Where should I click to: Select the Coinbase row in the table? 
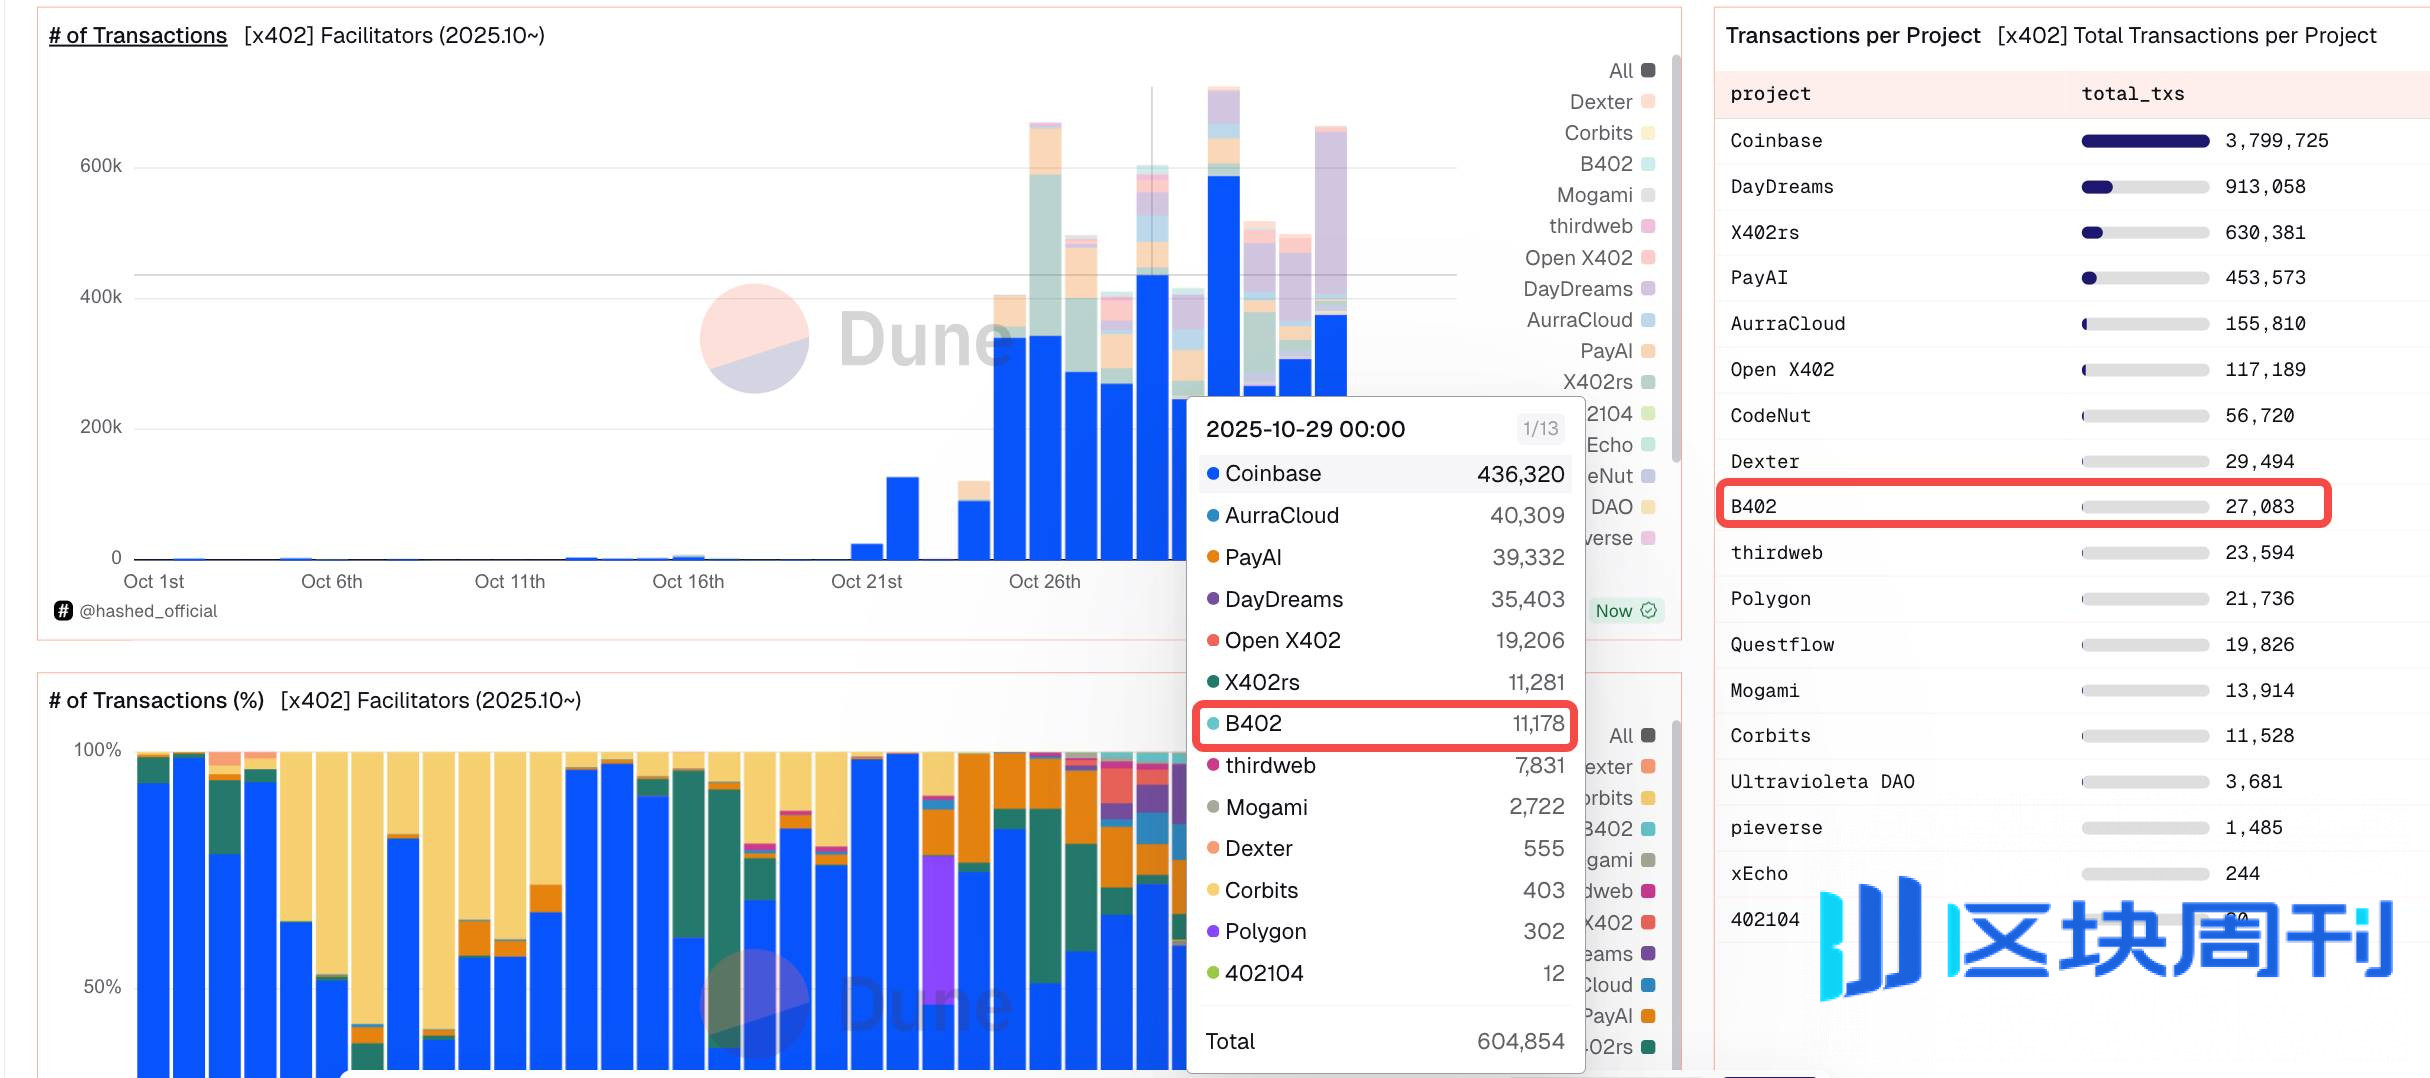(x=1776, y=141)
